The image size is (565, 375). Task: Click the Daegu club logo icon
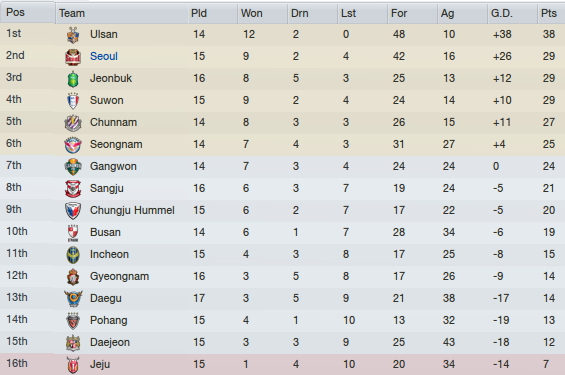point(73,299)
